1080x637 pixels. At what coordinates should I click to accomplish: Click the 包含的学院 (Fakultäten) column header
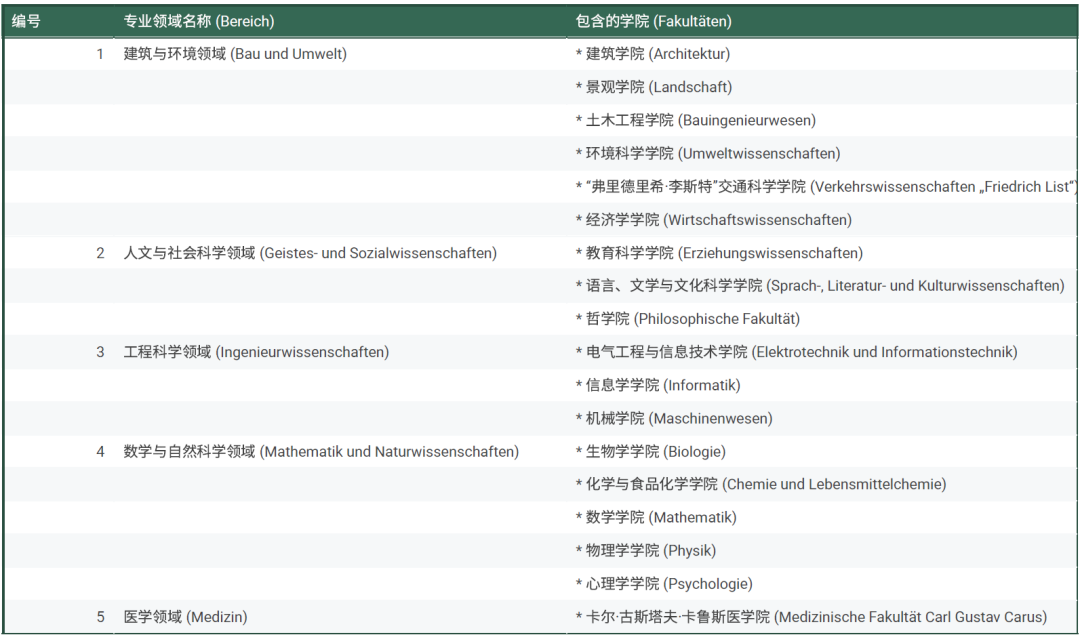click(x=654, y=21)
